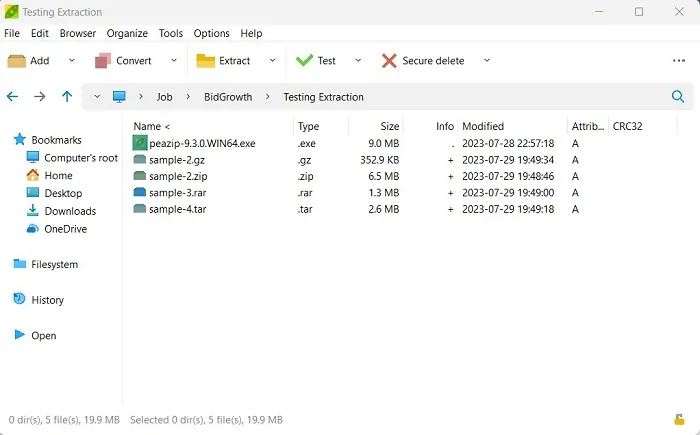Open Downloads in the sidebar
Screen dimensions: 700x435
(x=70, y=211)
